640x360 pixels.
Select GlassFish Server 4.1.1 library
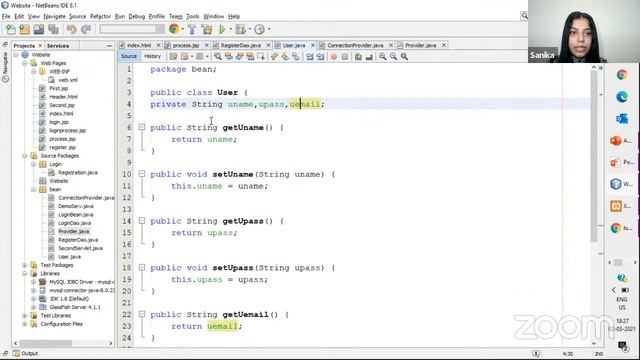pos(75,307)
